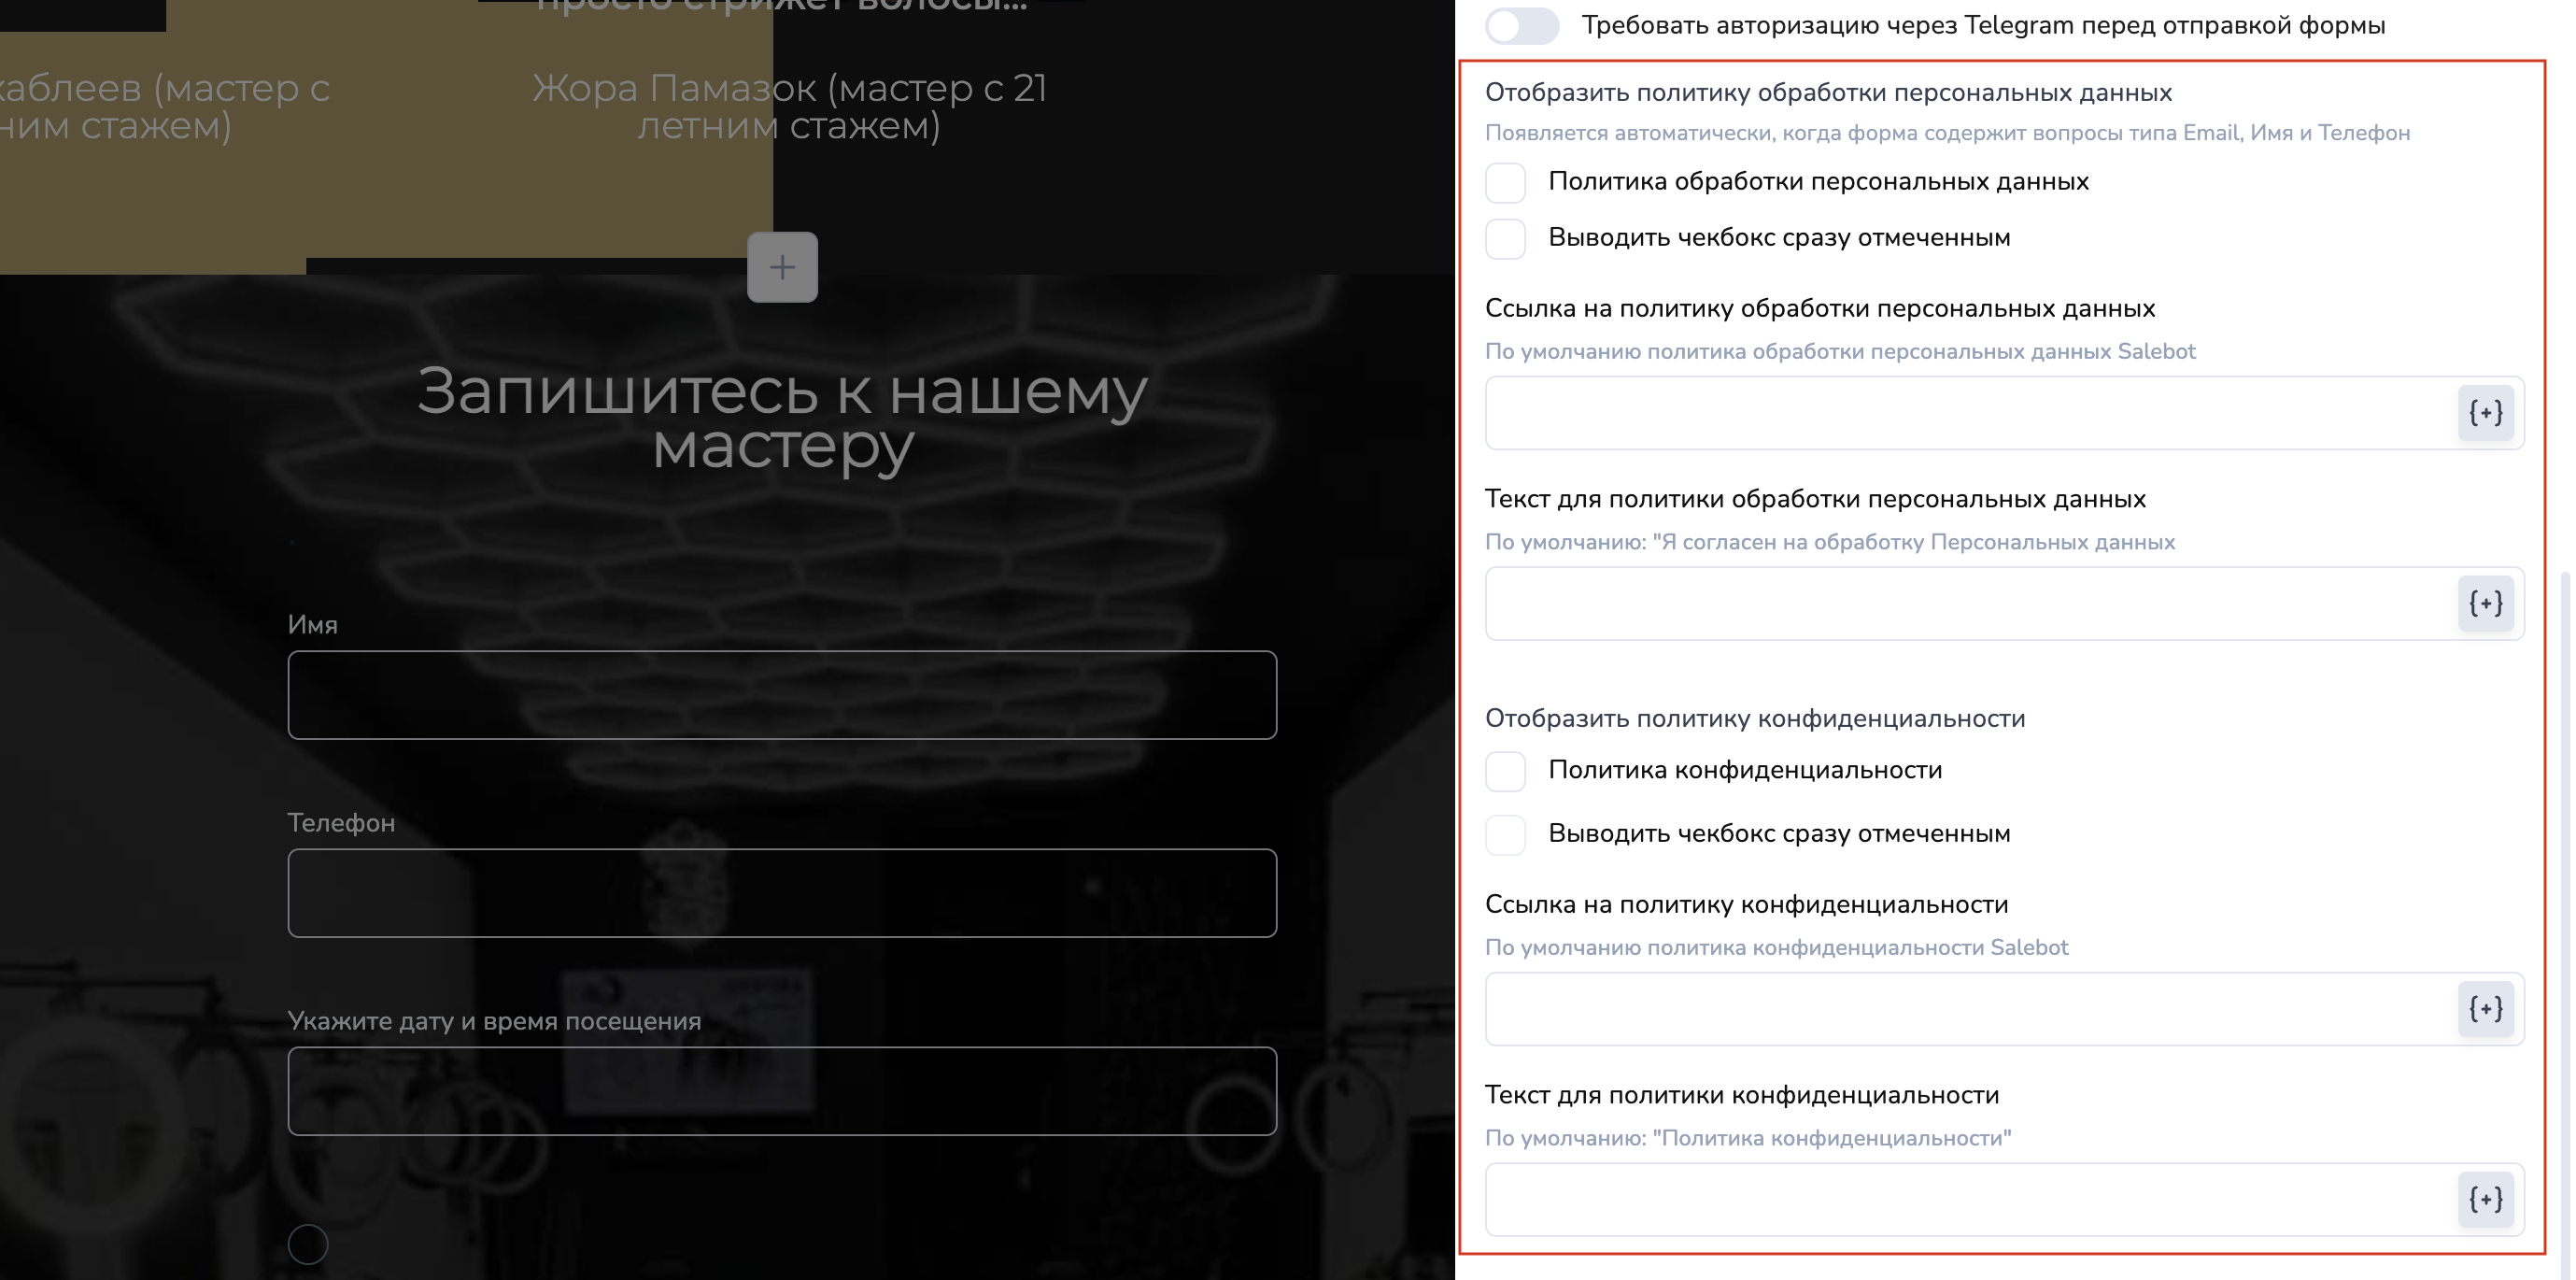
Task: Insert variable in privacy policy link field
Action: tap(2485, 1009)
